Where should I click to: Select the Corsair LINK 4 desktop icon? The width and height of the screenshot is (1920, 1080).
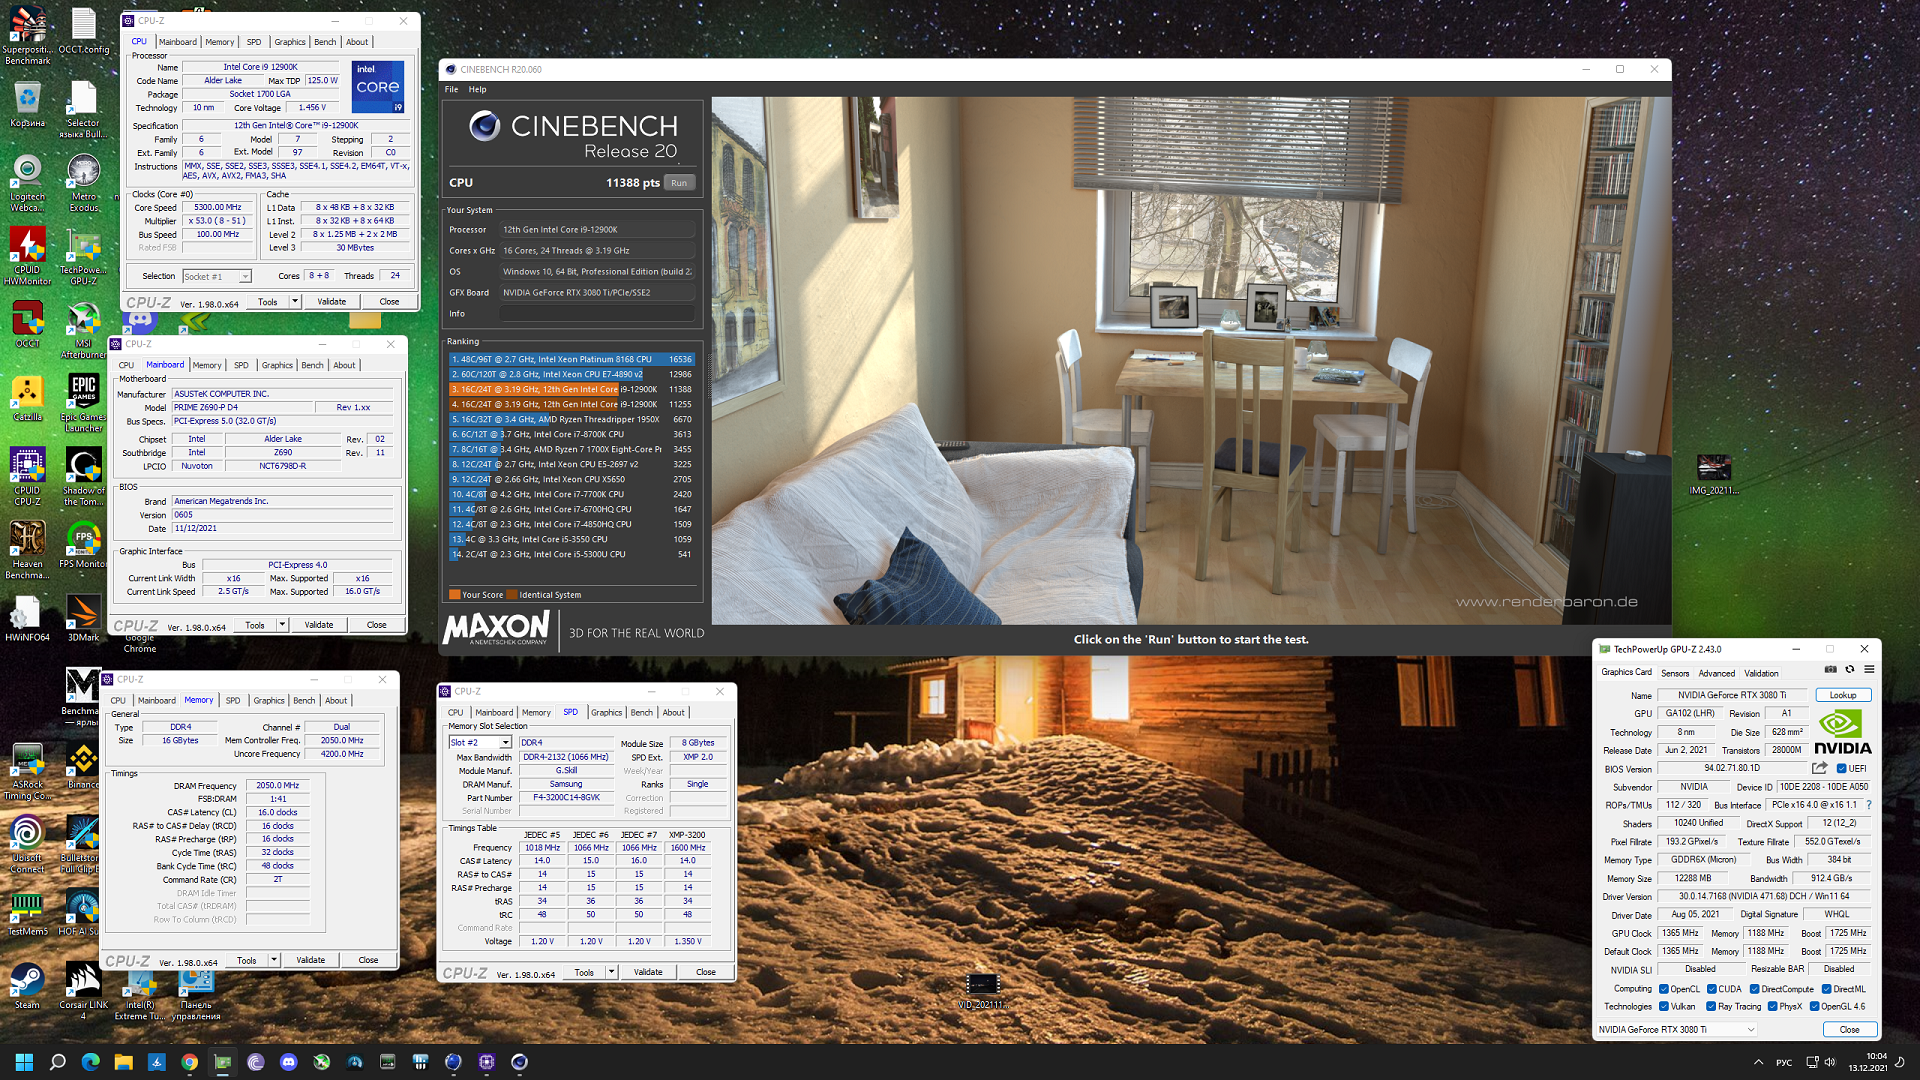(x=84, y=991)
